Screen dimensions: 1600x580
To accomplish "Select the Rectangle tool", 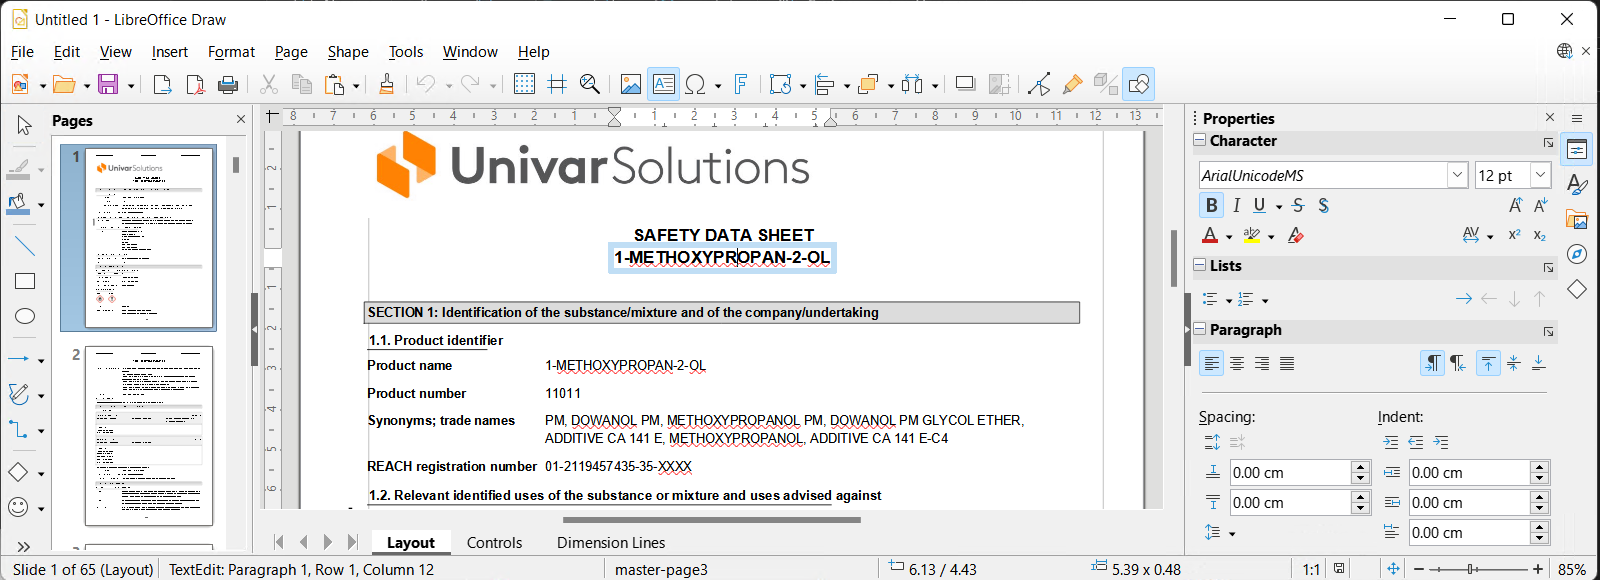I will [x=25, y=281].
